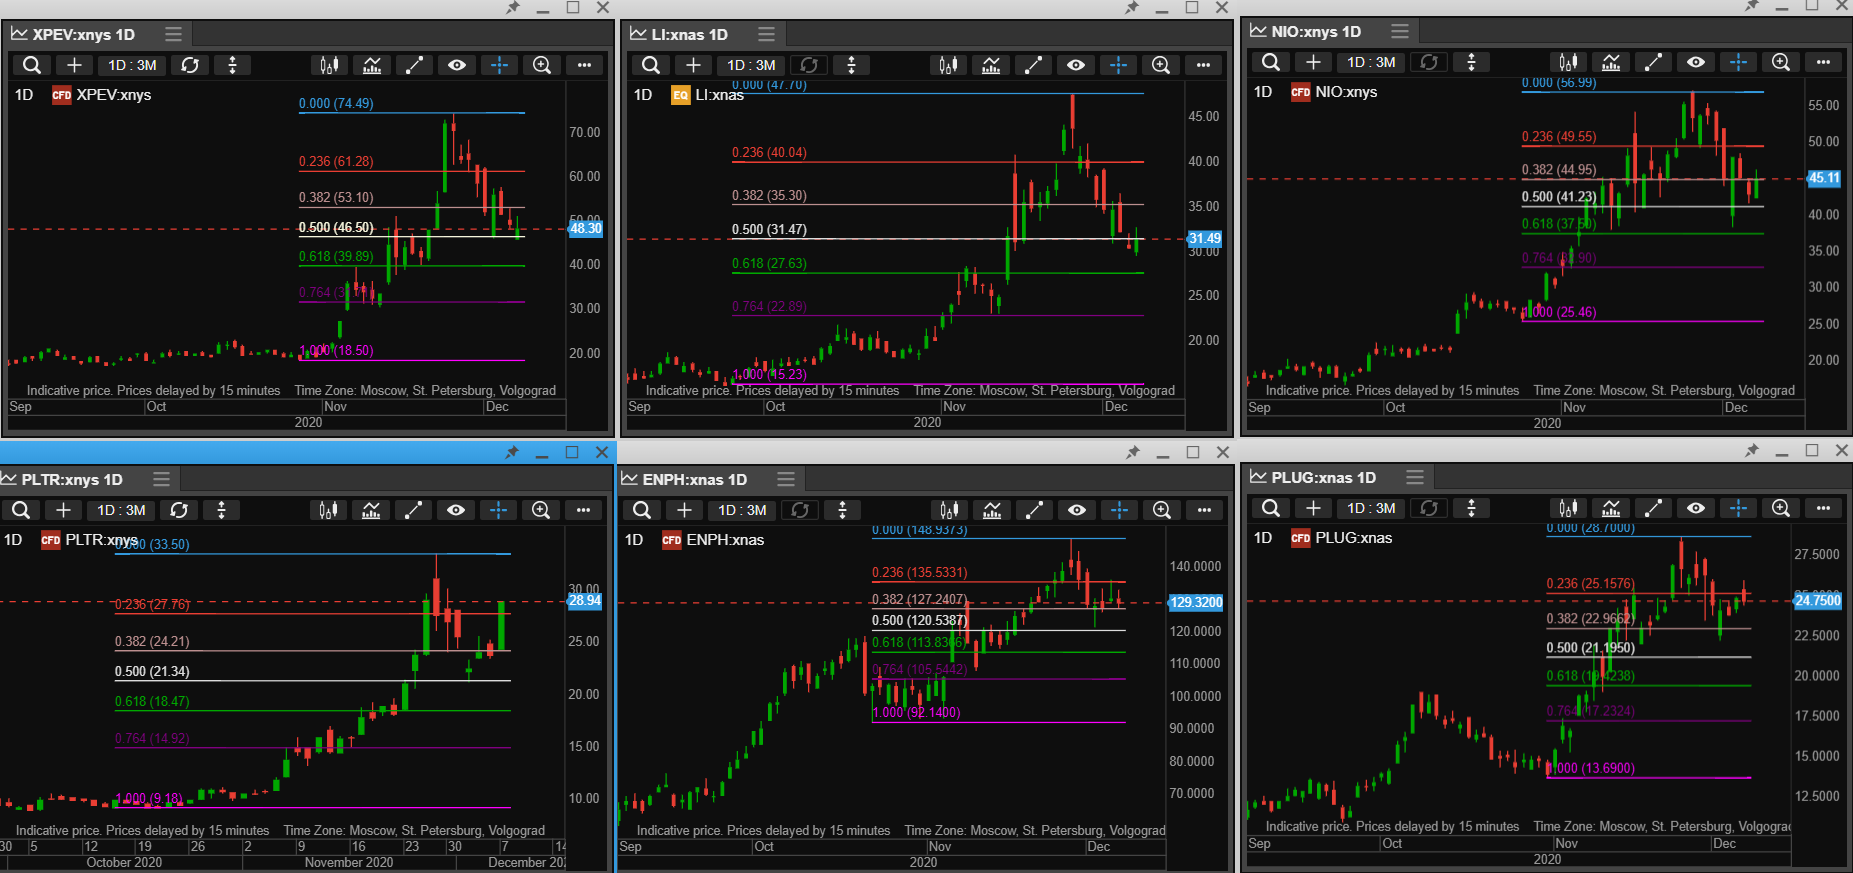Image resolution: width=1853 pixels, height=873 pixels.
Task: Toggle eye visibility in PLUG chart
Action: pyautogui.click(x=1696, y=508)
